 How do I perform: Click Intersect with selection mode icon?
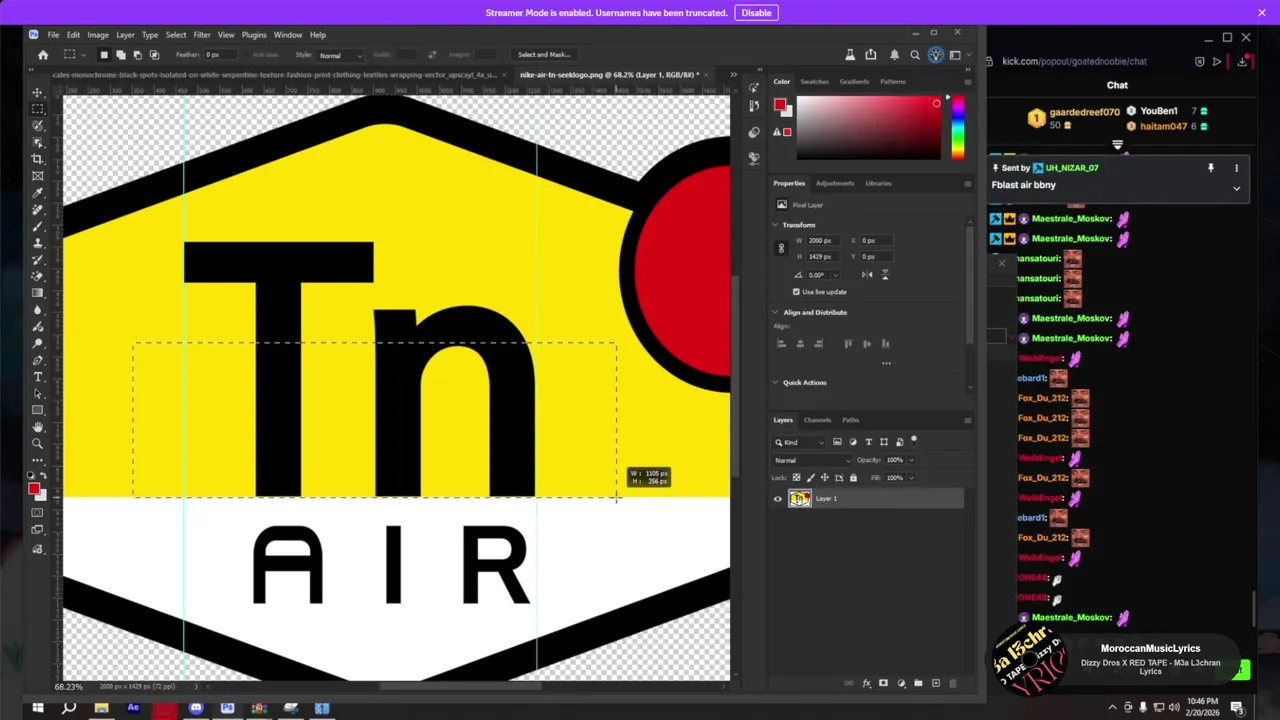coord(153,55)
